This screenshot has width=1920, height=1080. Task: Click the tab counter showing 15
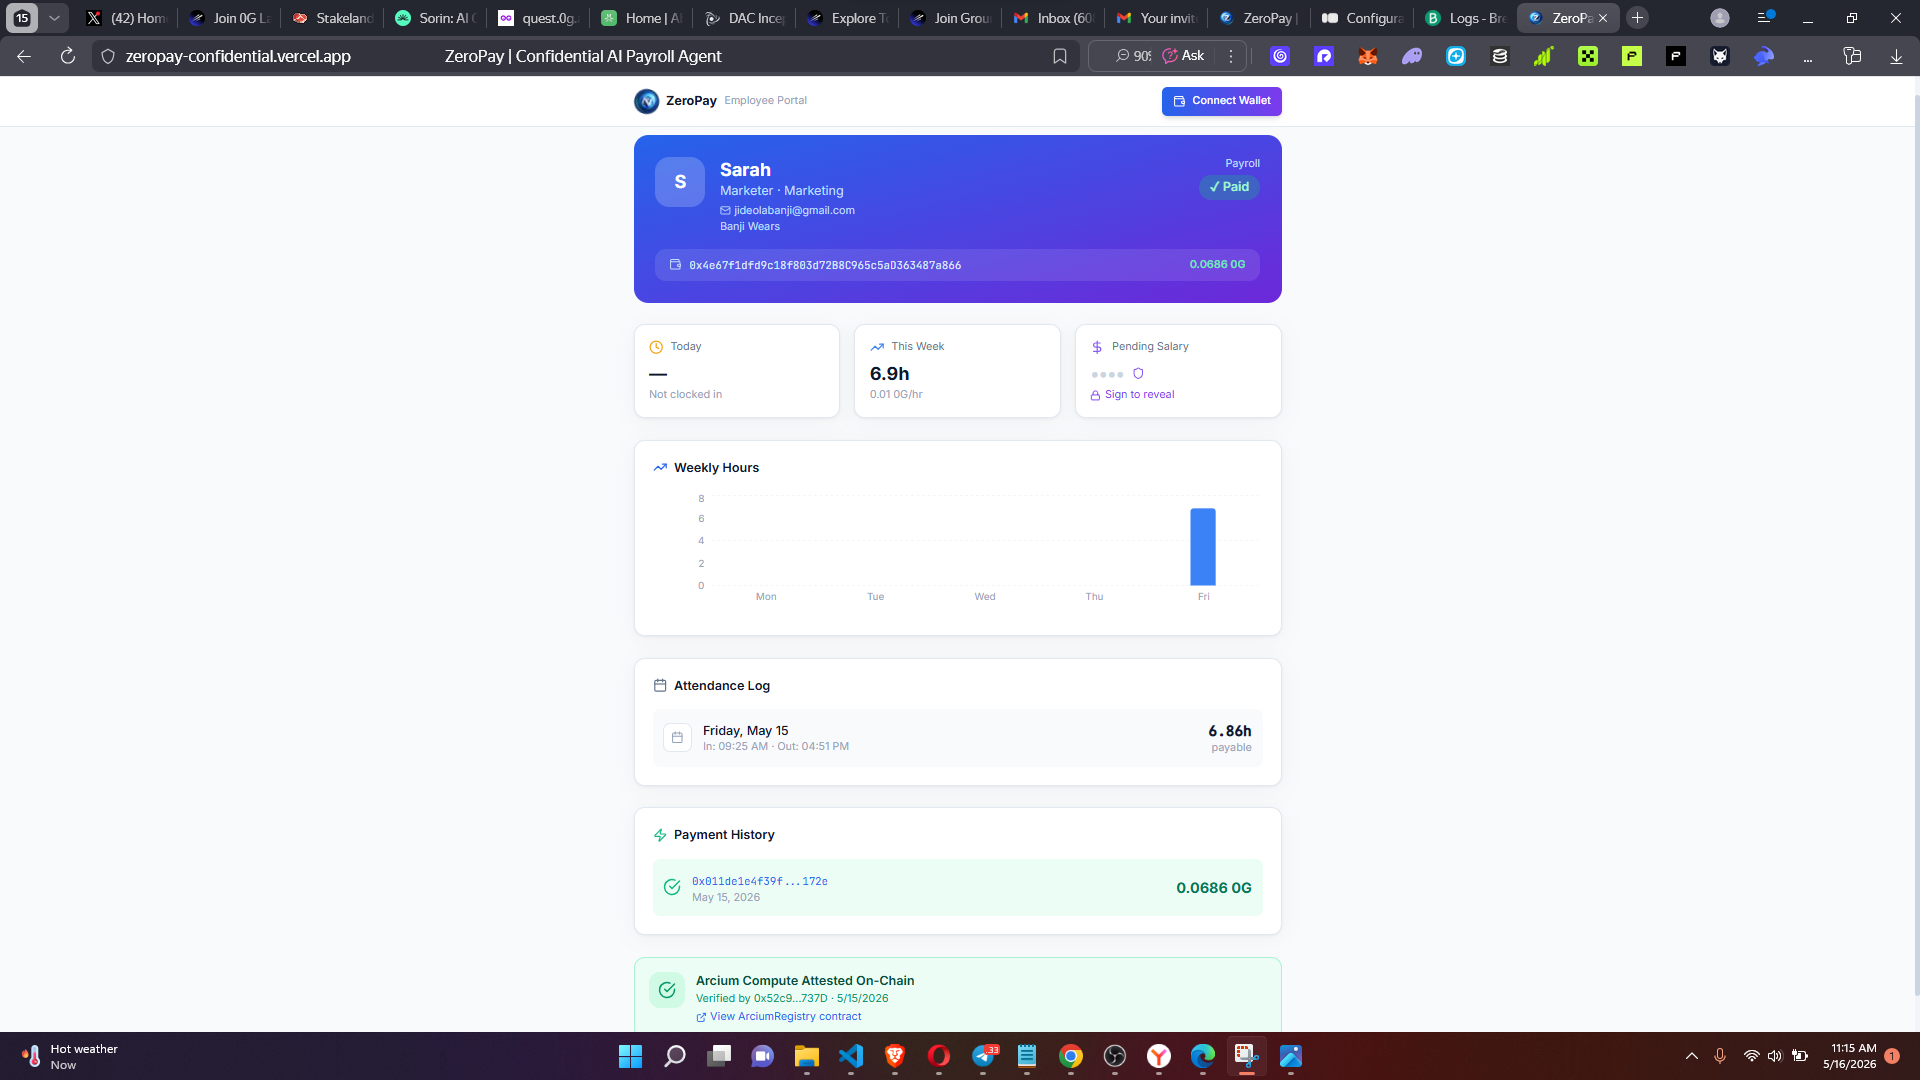22,18
